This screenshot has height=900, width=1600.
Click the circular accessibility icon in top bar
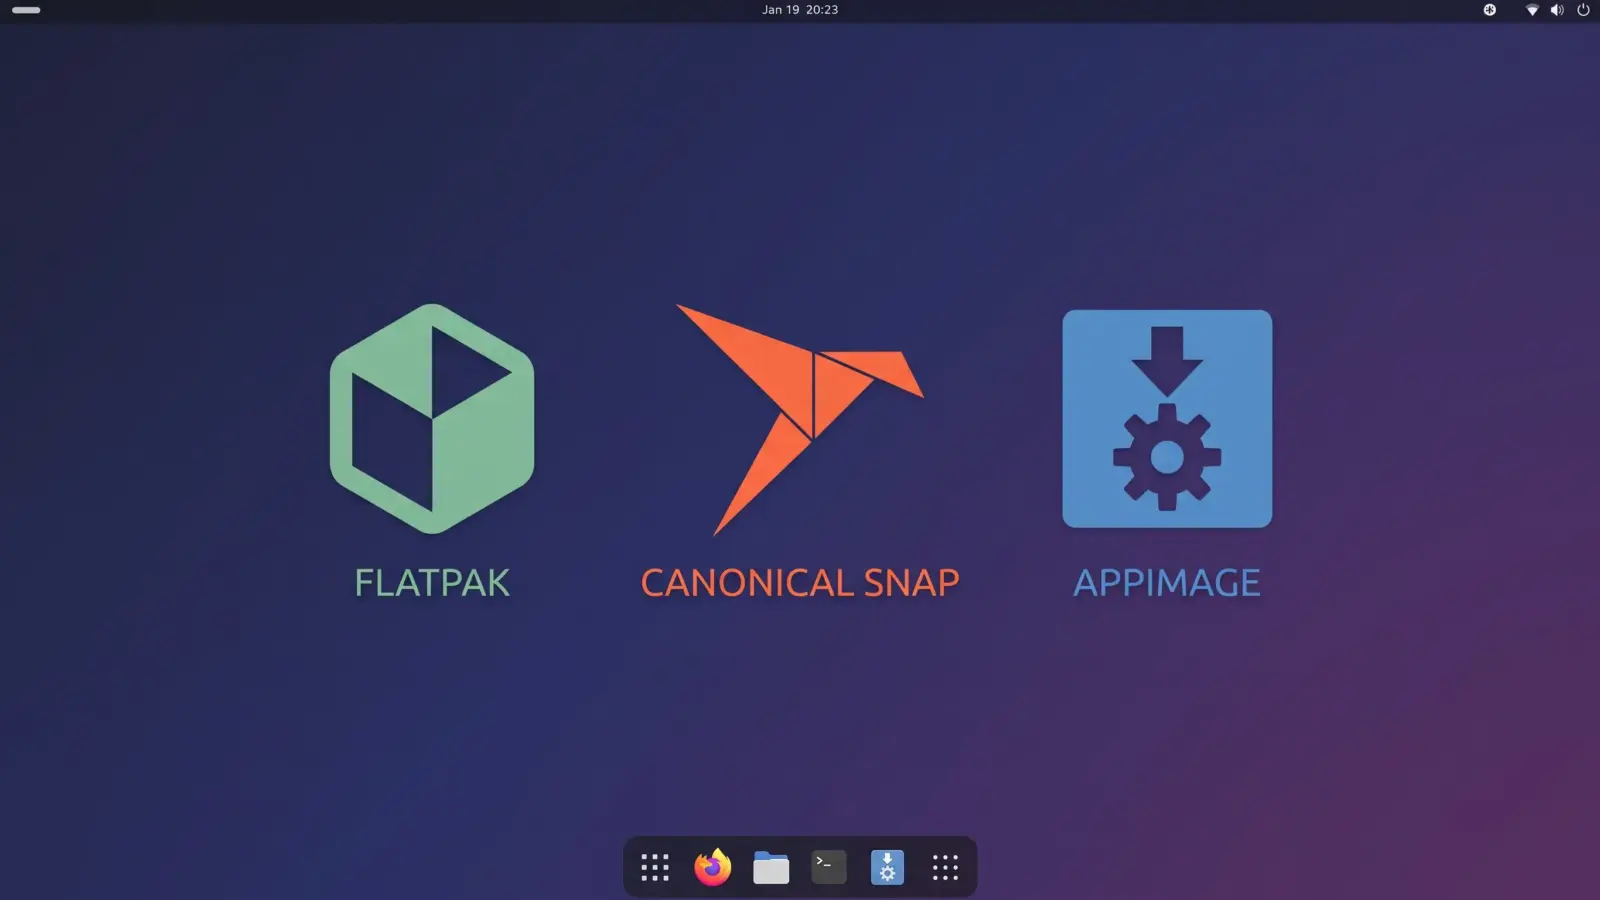(1490, 10)
